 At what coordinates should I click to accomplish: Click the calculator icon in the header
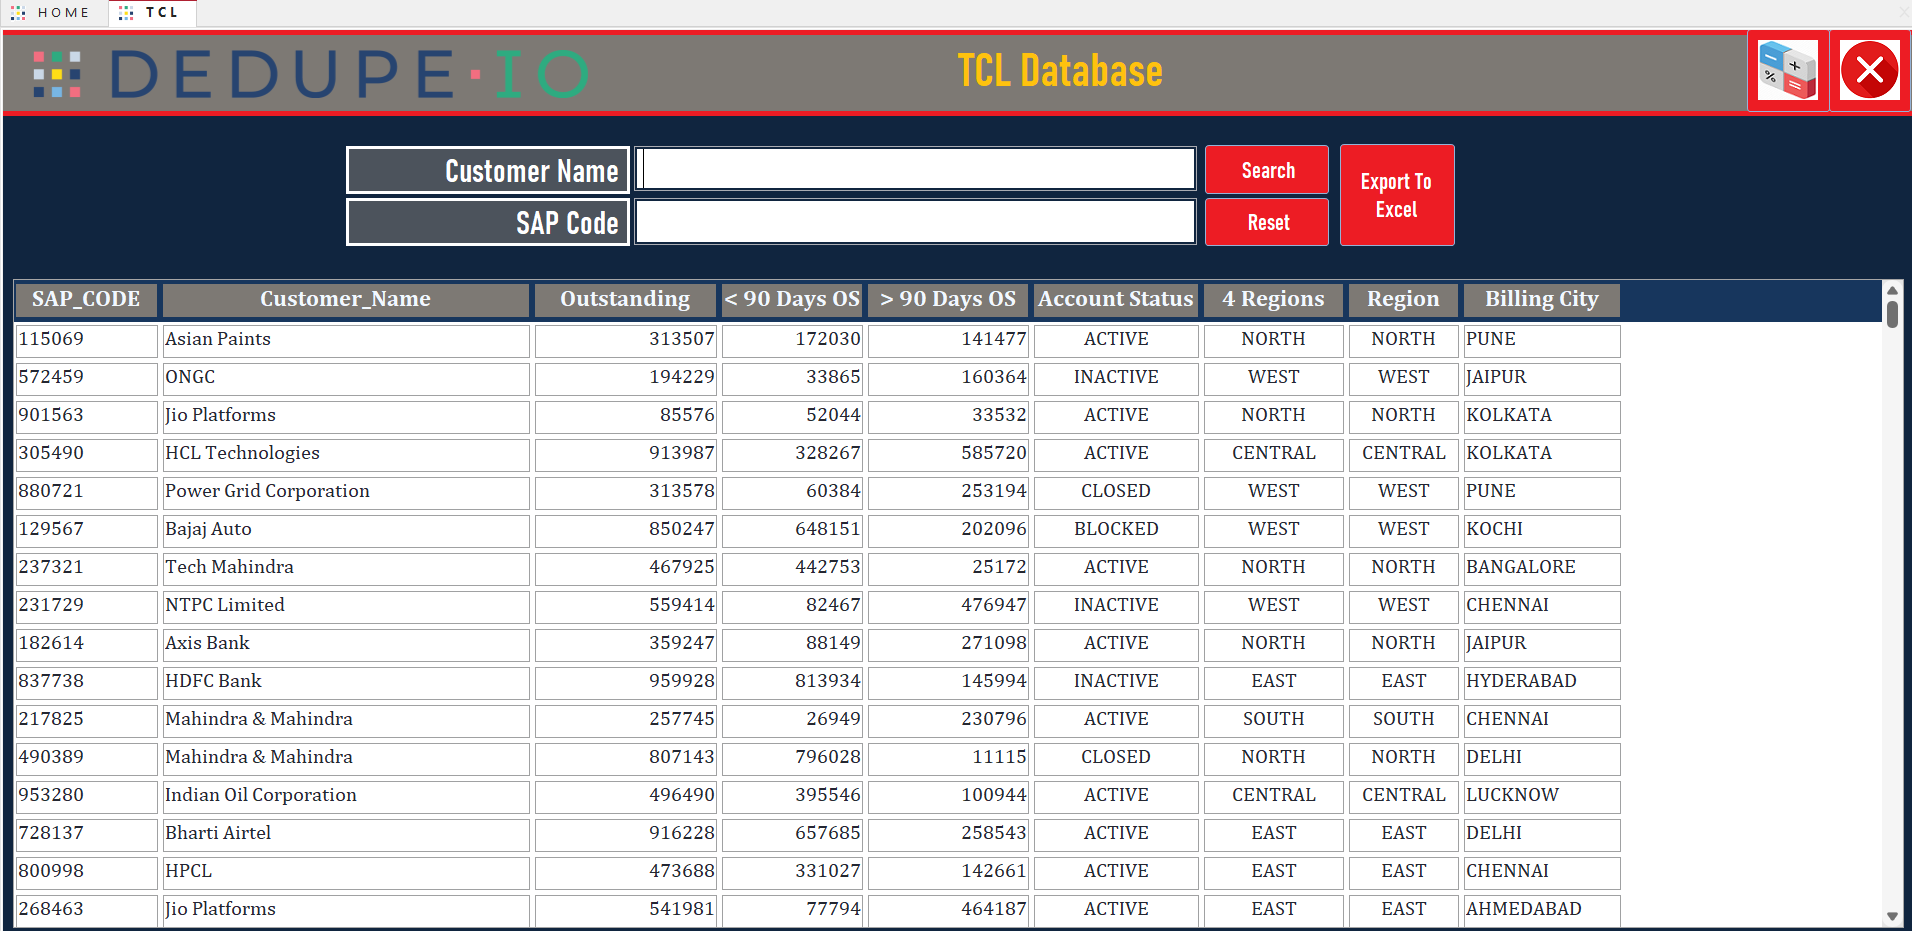tap(1789, 70)
